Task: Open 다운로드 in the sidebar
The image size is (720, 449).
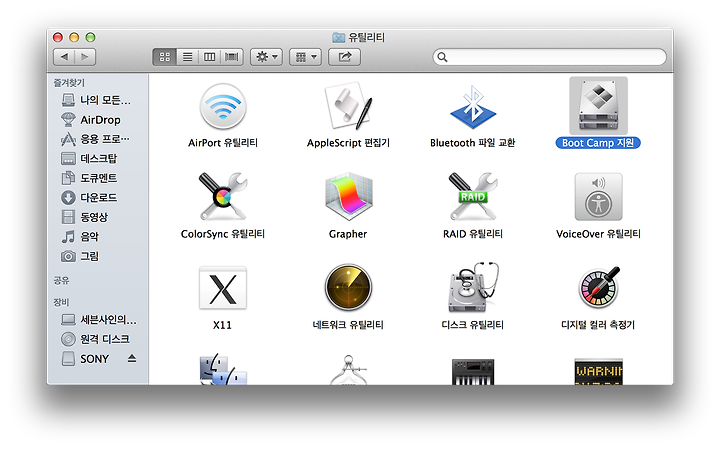Action: 97,198
